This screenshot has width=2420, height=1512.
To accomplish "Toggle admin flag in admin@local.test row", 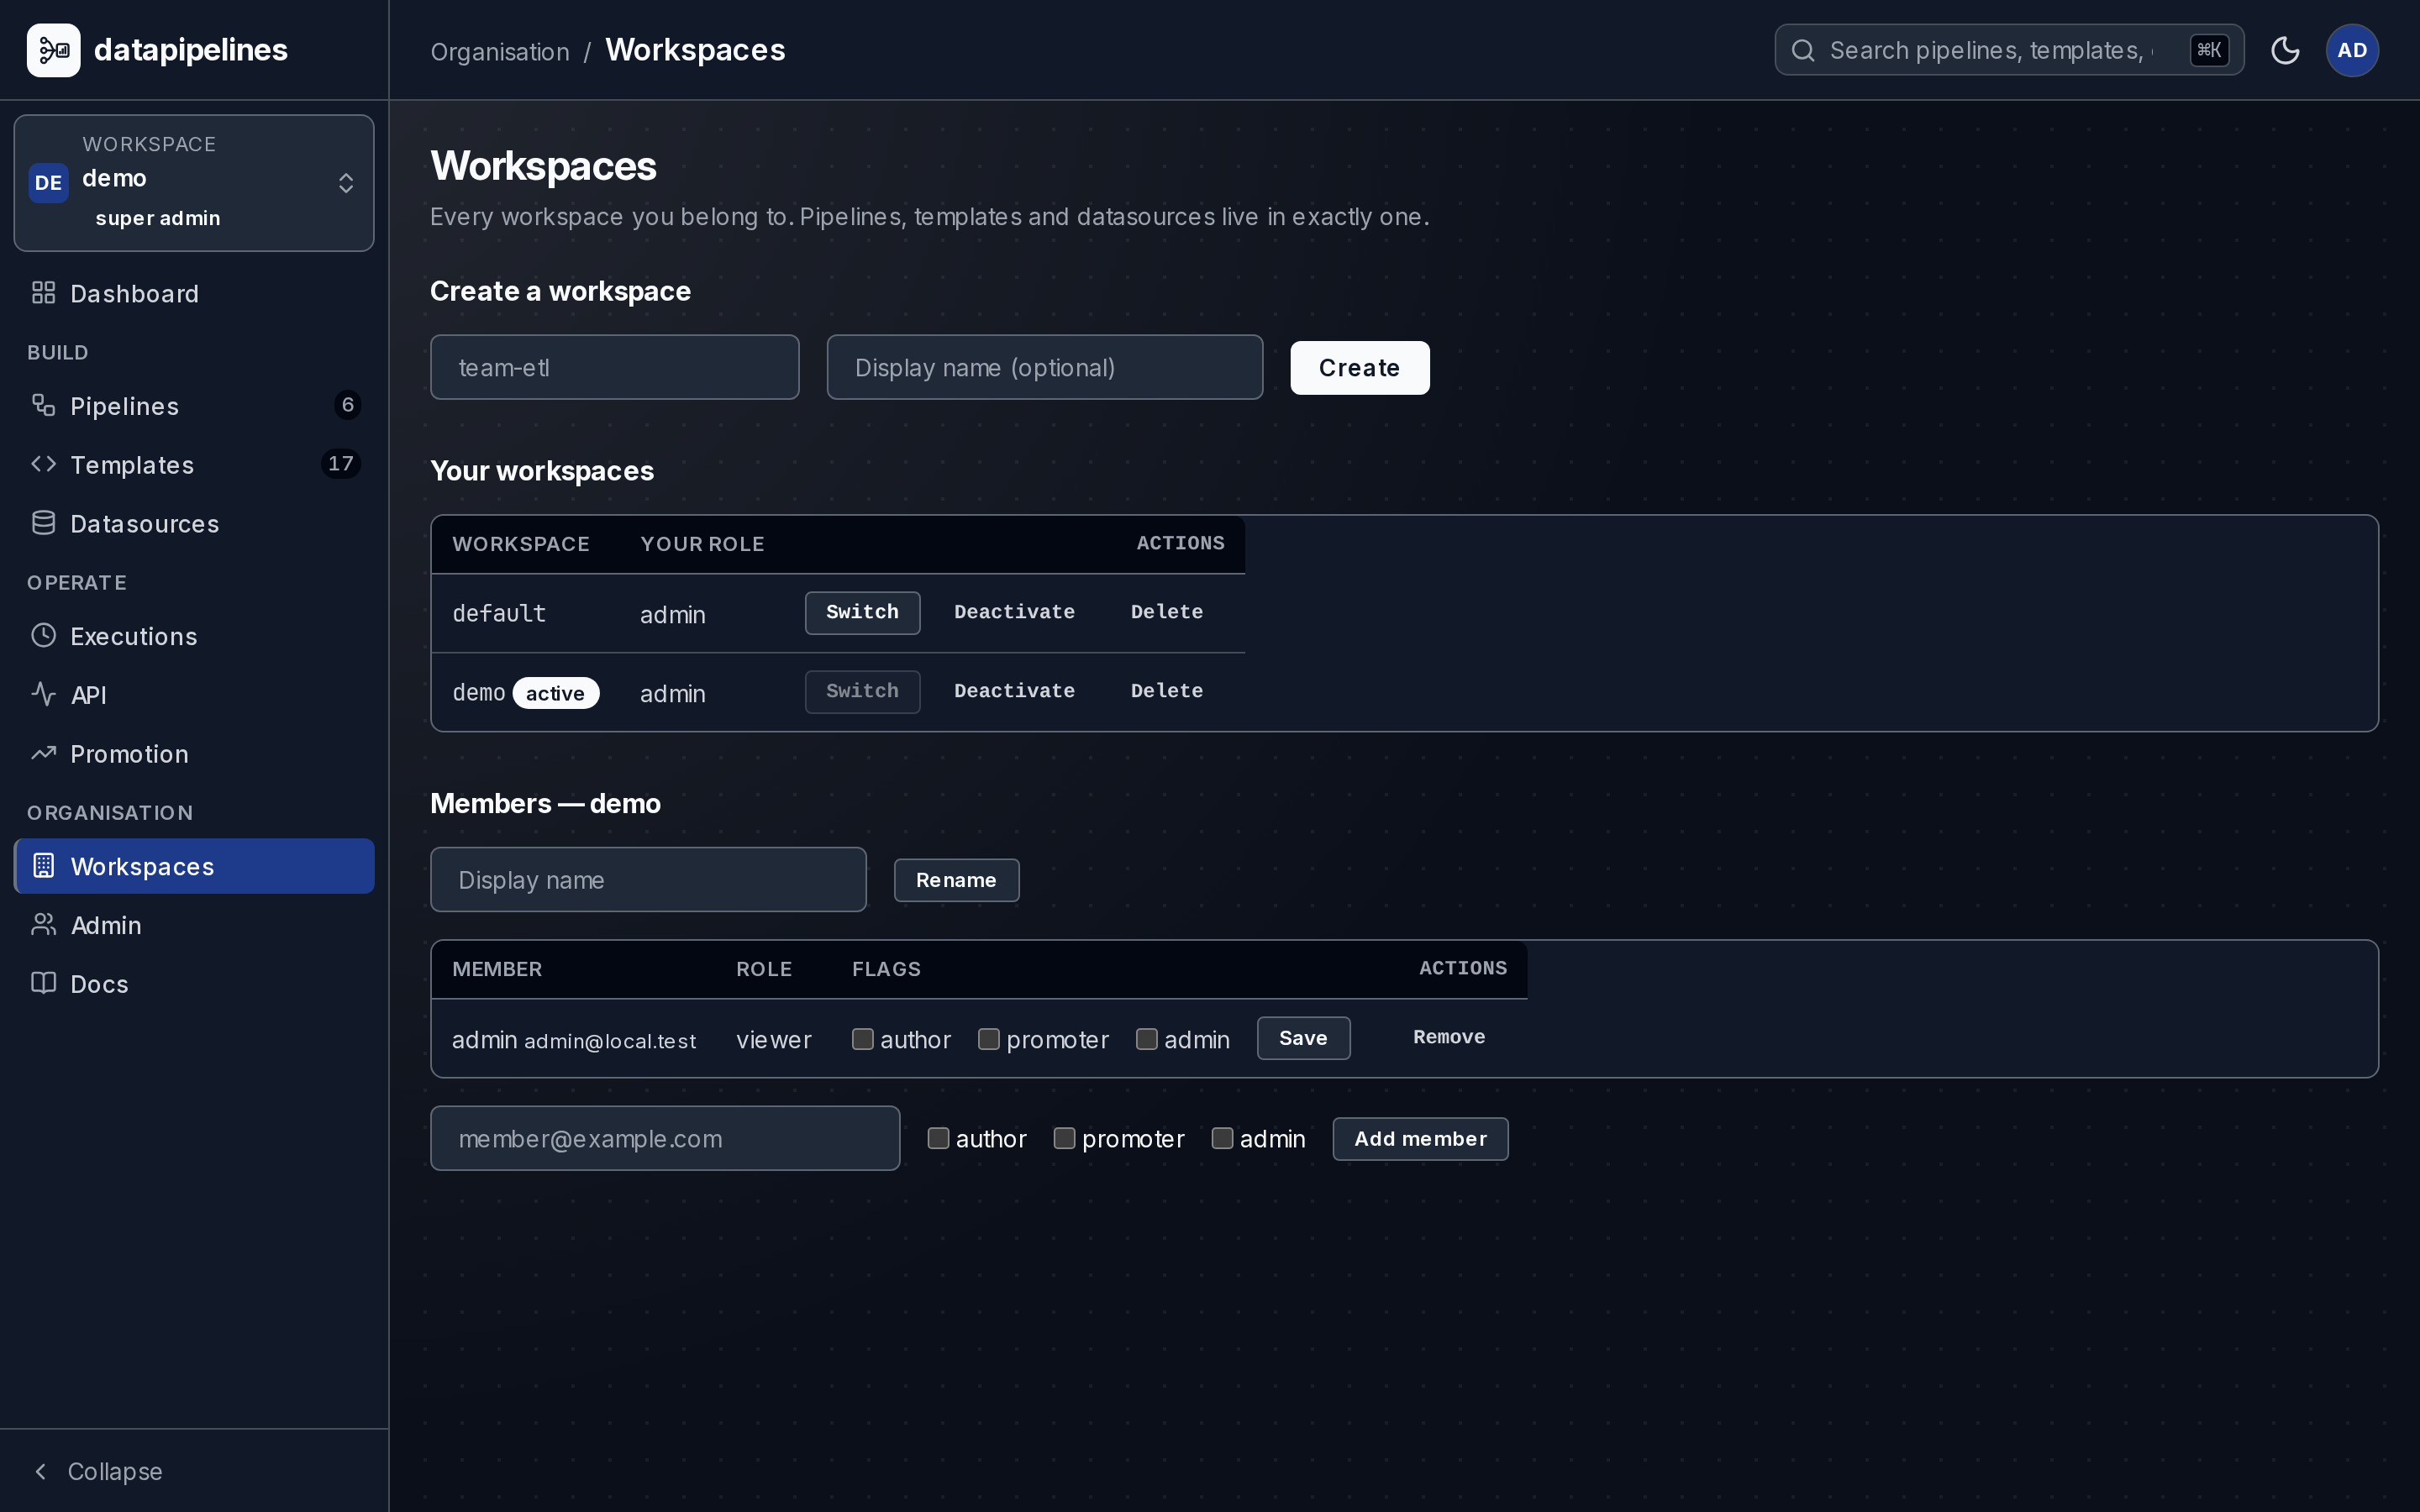I will (1147, 1039).
